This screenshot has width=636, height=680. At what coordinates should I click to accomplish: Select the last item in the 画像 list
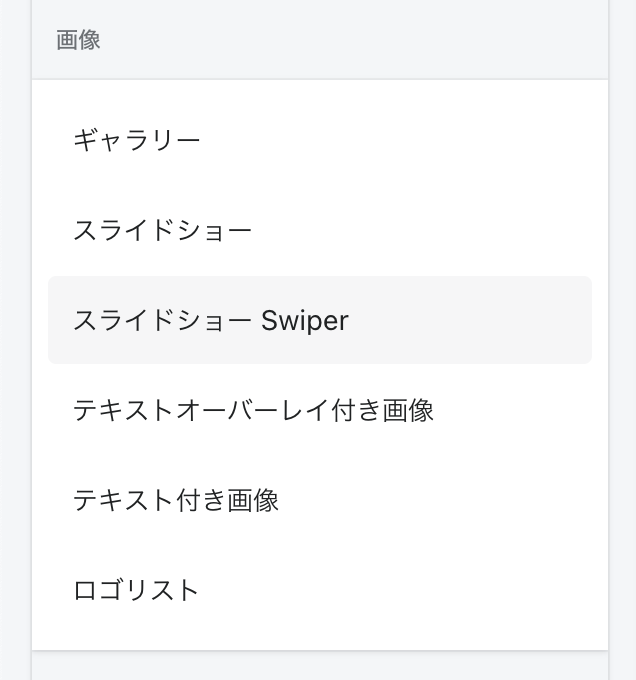pos(137,590)
